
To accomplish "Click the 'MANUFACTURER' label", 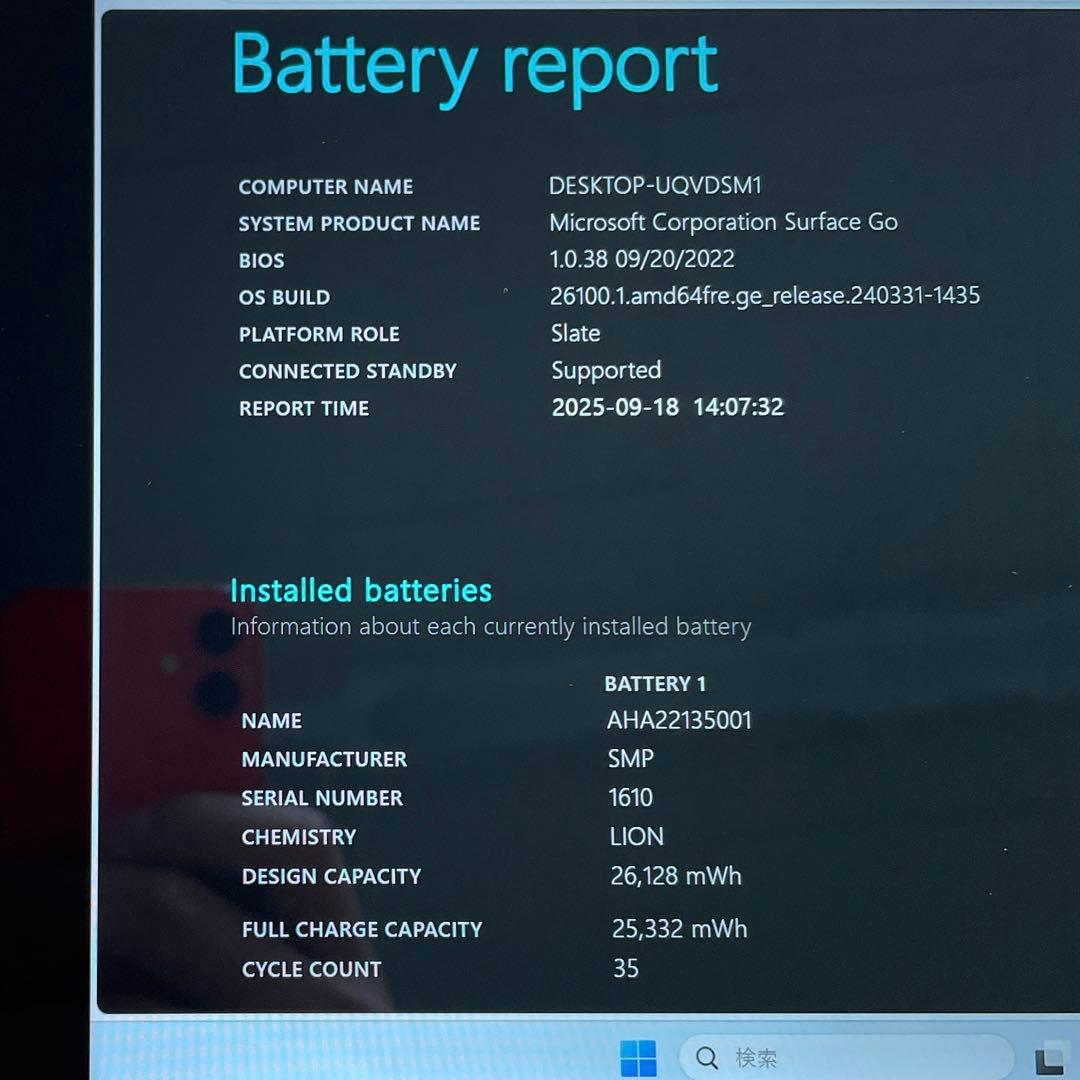I will pyautogui.click(x=324, y=760).
